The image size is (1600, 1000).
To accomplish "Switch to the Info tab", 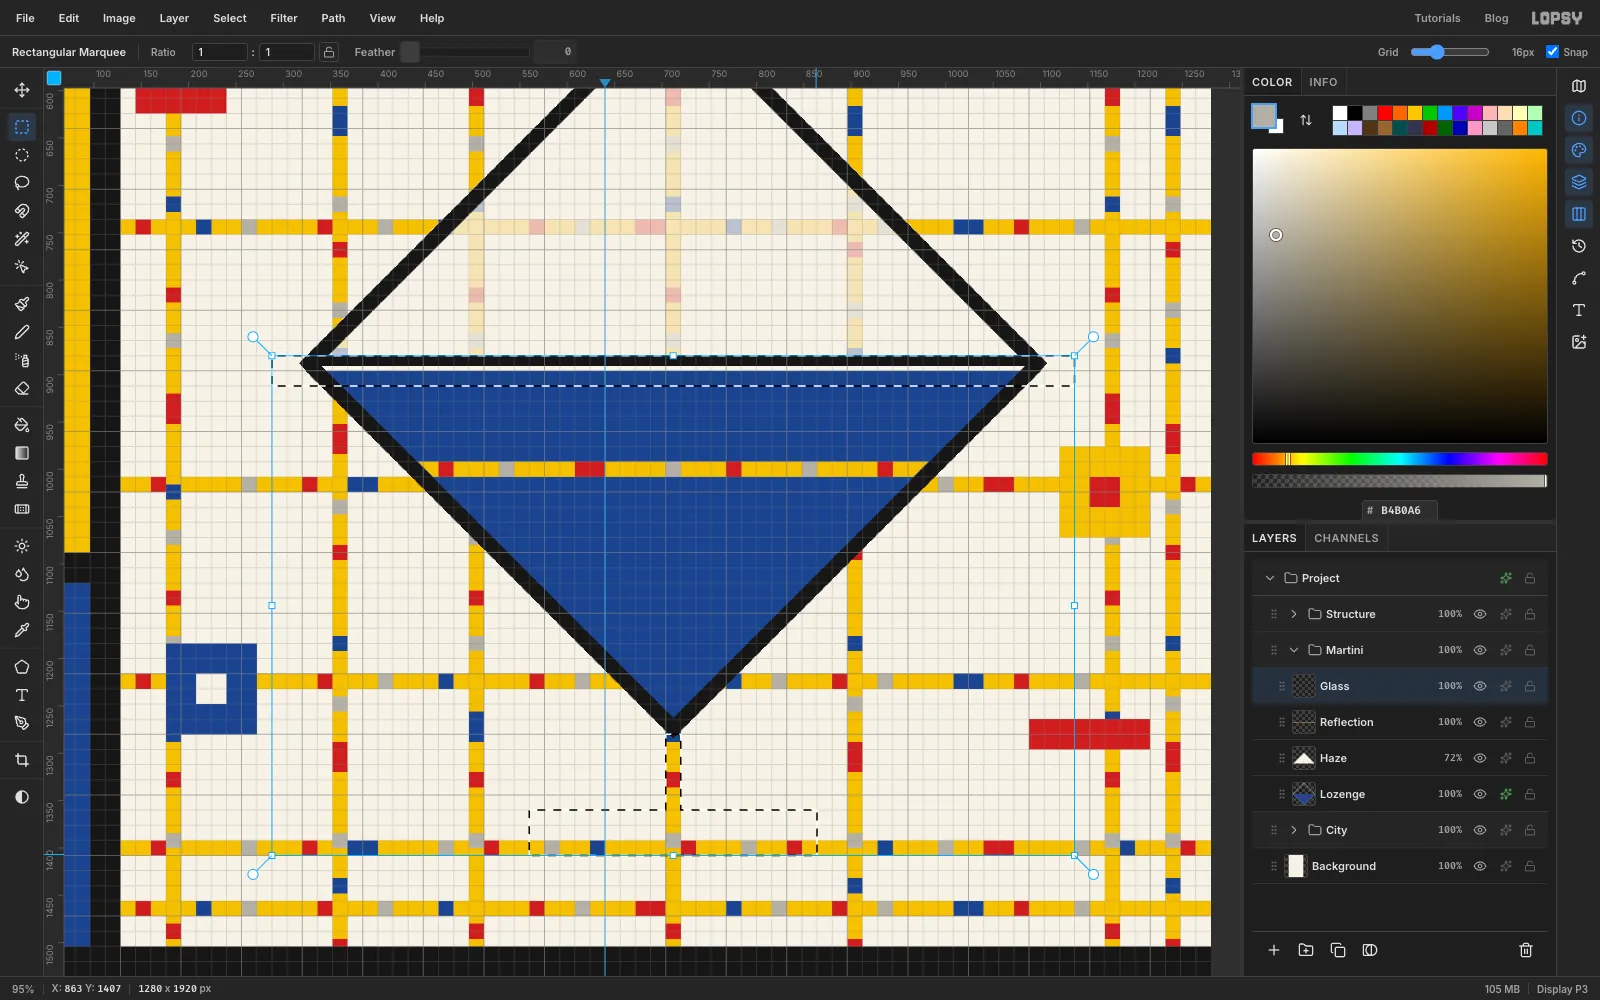I will tap(1323, 82).
